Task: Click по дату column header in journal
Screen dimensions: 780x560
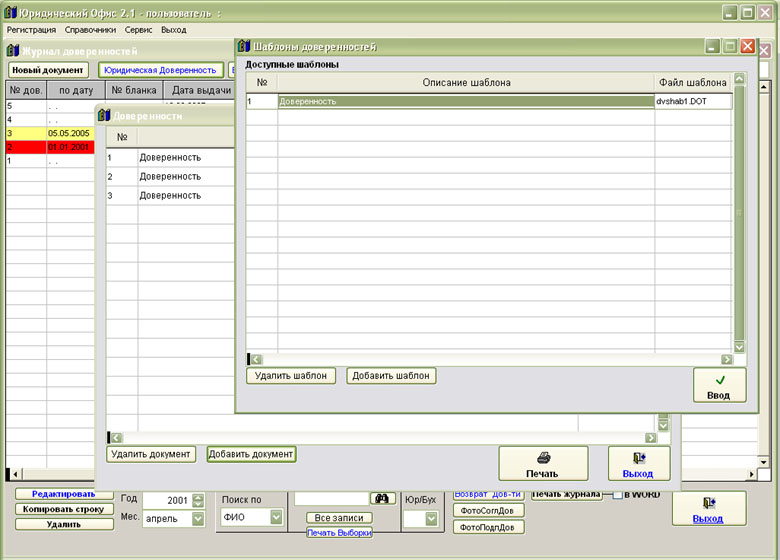Action: (x=76, y=91)
